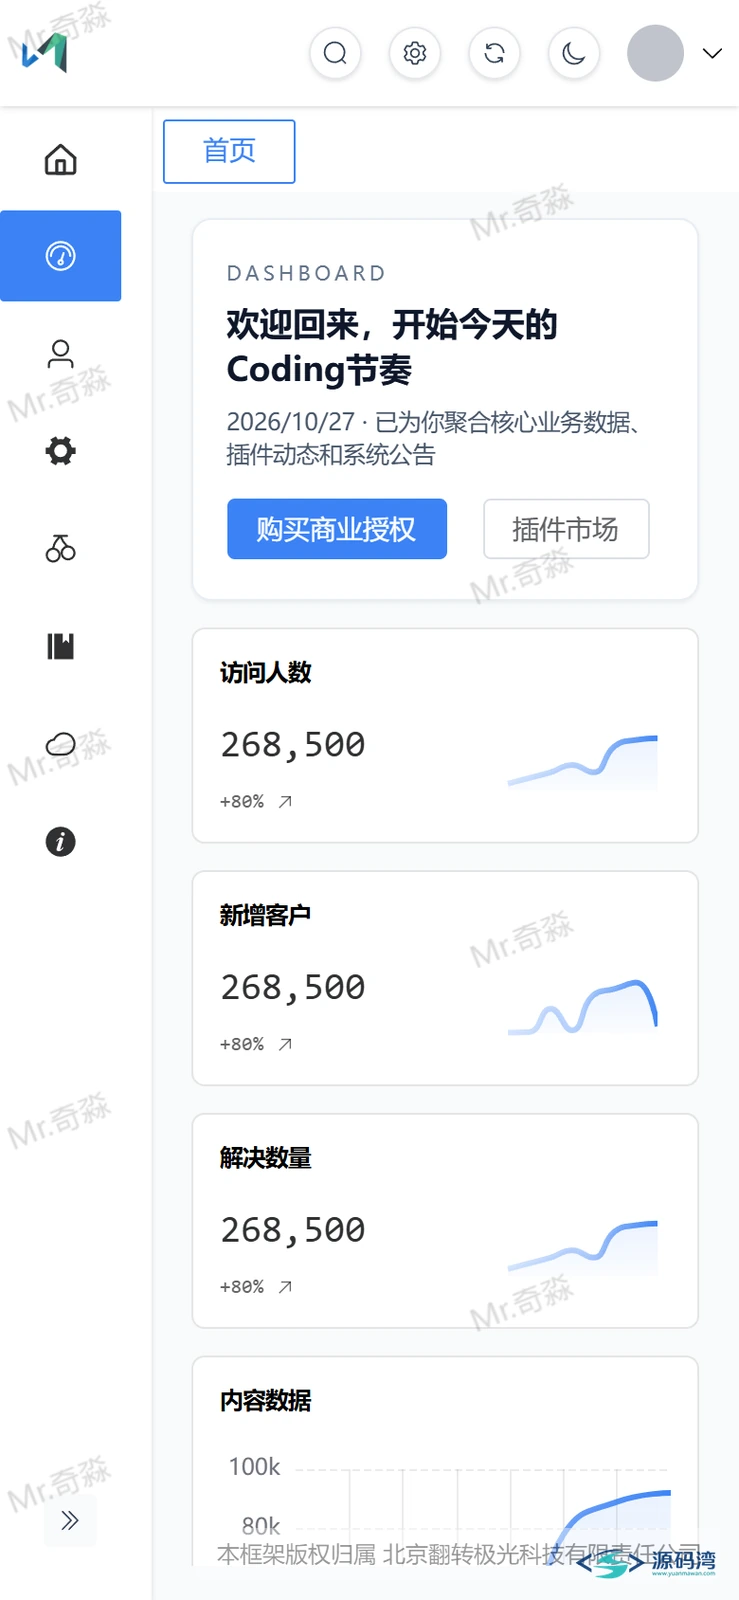Click the +80% label in 访问人数 card
The image size is (739, 1600).
[x=242, y=802]
